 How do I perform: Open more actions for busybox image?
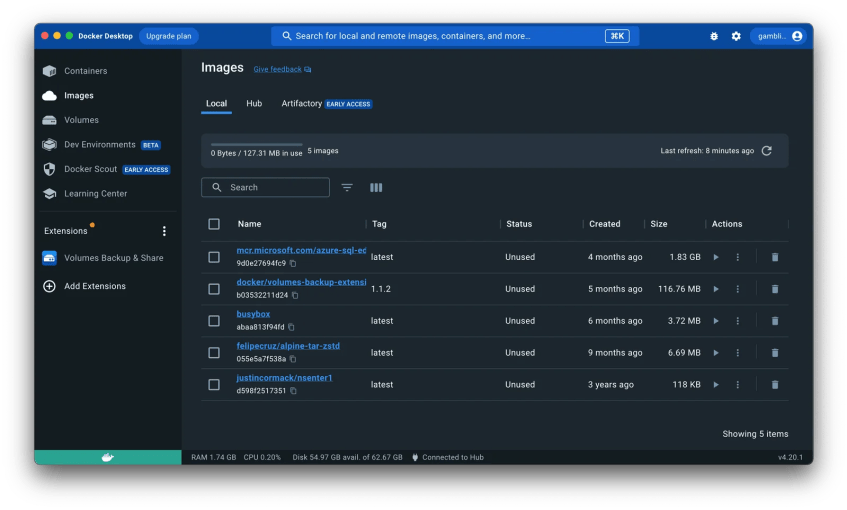(737, 321)
